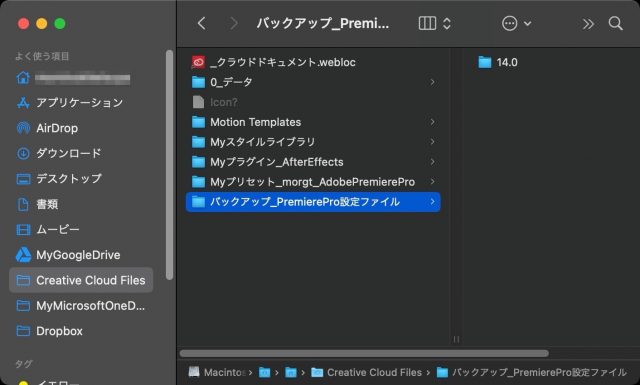The image size is (640, 385).
Task: Open MyMicrosoftOneD... in the sidebar
Action: coord(81,305)
